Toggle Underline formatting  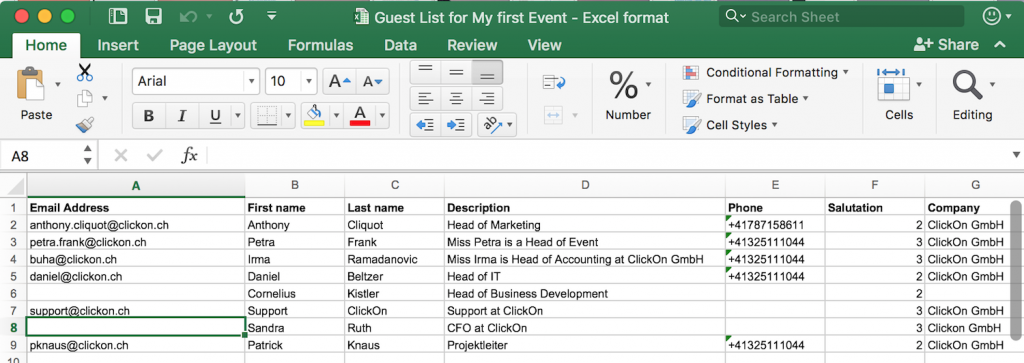[216, 116]
